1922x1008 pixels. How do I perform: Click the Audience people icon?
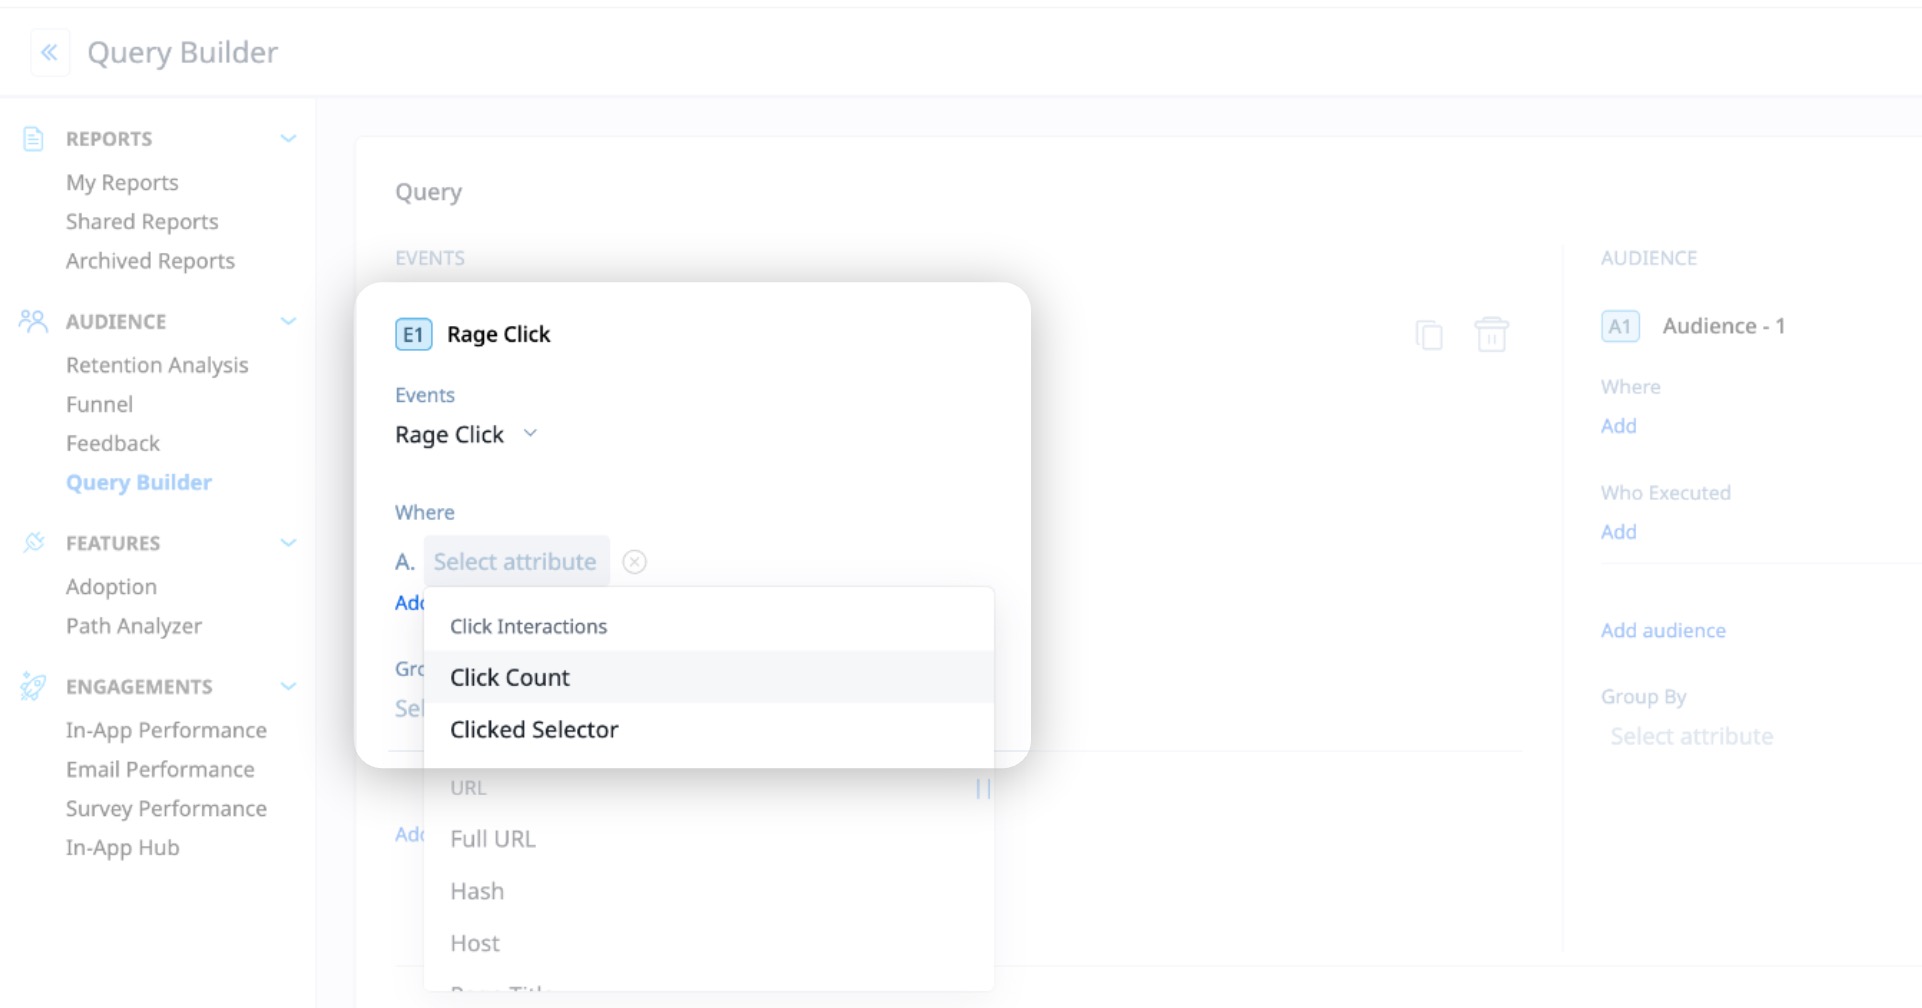coord(33,321)
